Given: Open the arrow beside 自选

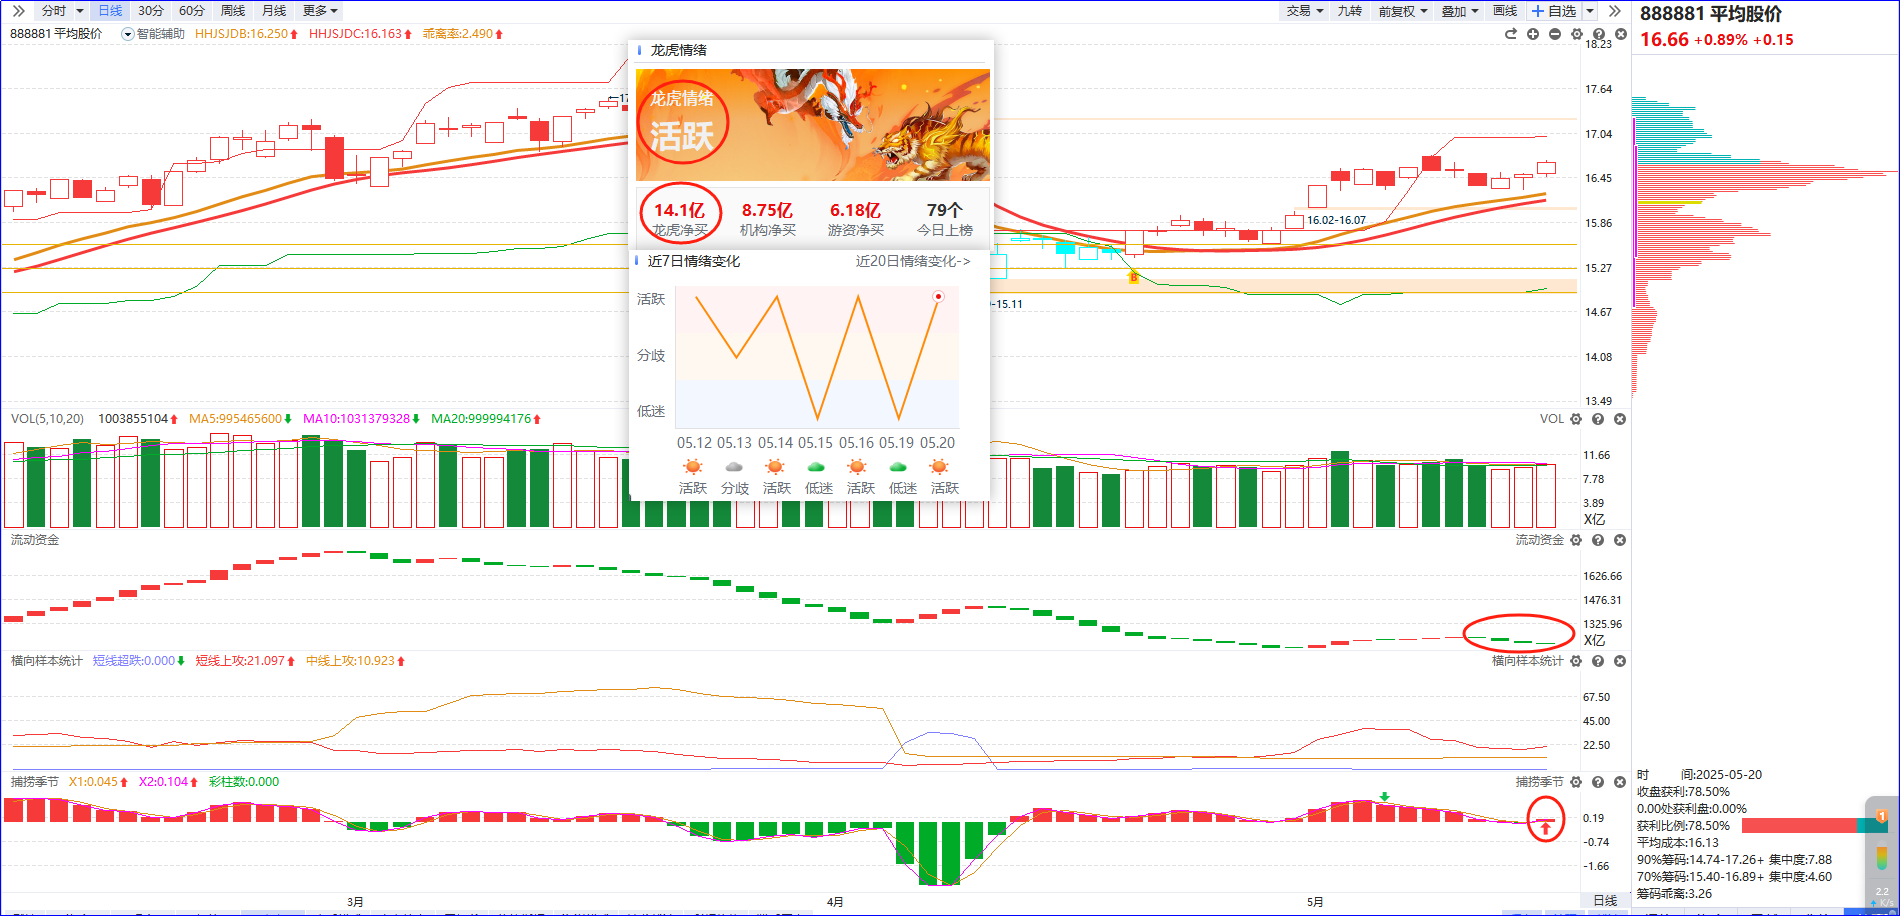Looking at the screenshot, I should 1590,11.
